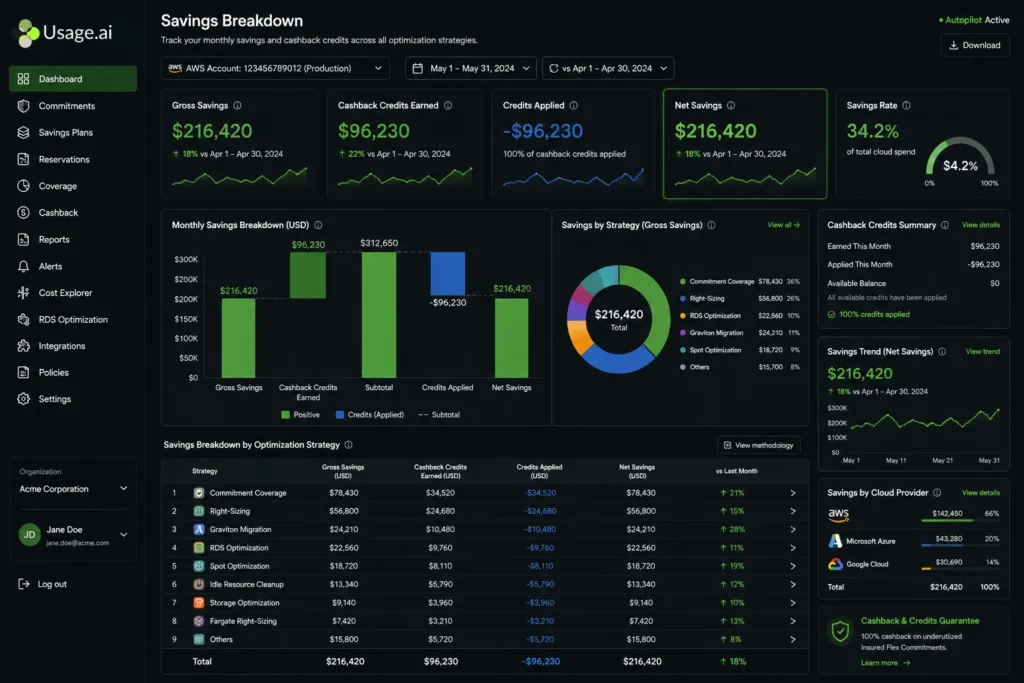The width and height of the screenshot is (1024, 683).
Task: Click Cashback Credits Summary info icon
Action: (x=944, y=225)
